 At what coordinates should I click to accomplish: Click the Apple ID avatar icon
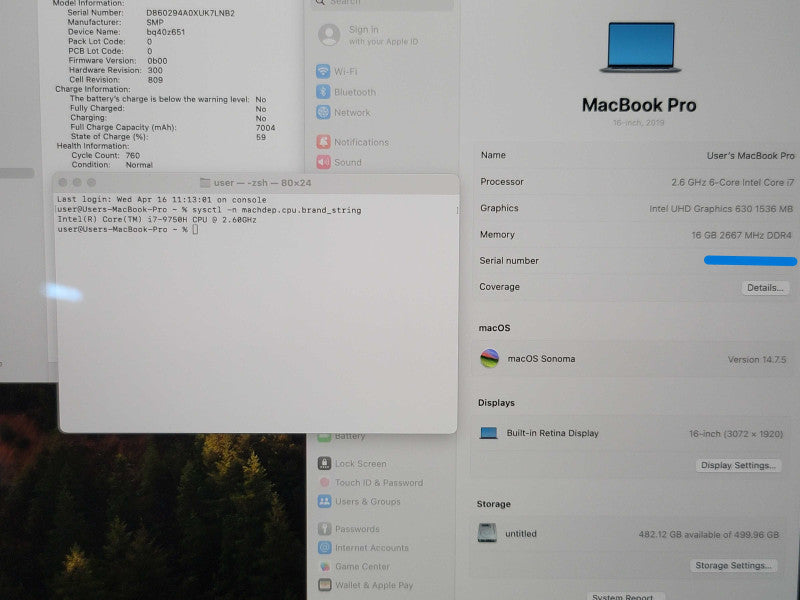point(329,35)
